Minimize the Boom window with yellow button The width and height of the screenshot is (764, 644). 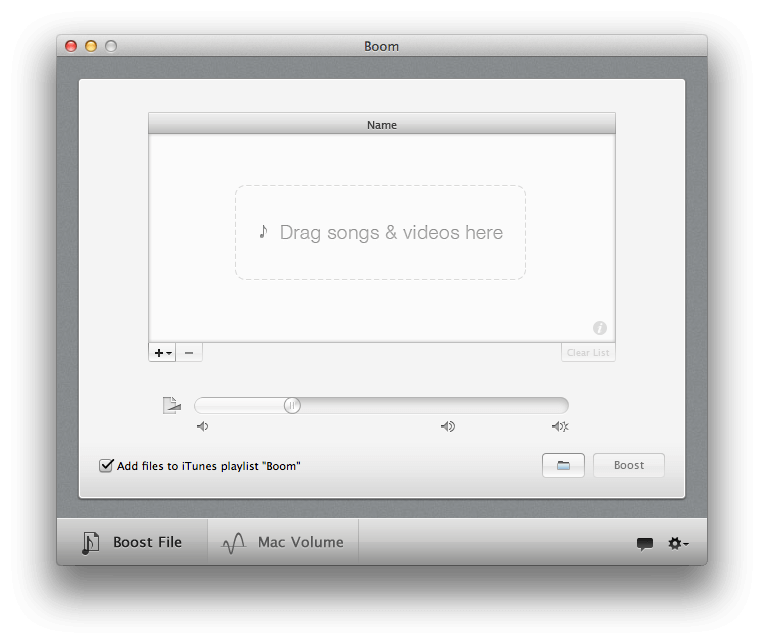(x=91, y=46)
